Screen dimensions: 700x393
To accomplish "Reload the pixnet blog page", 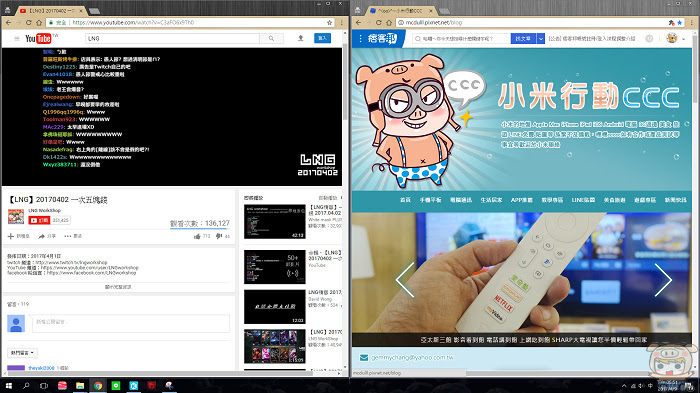I will (x=379, y=22).
